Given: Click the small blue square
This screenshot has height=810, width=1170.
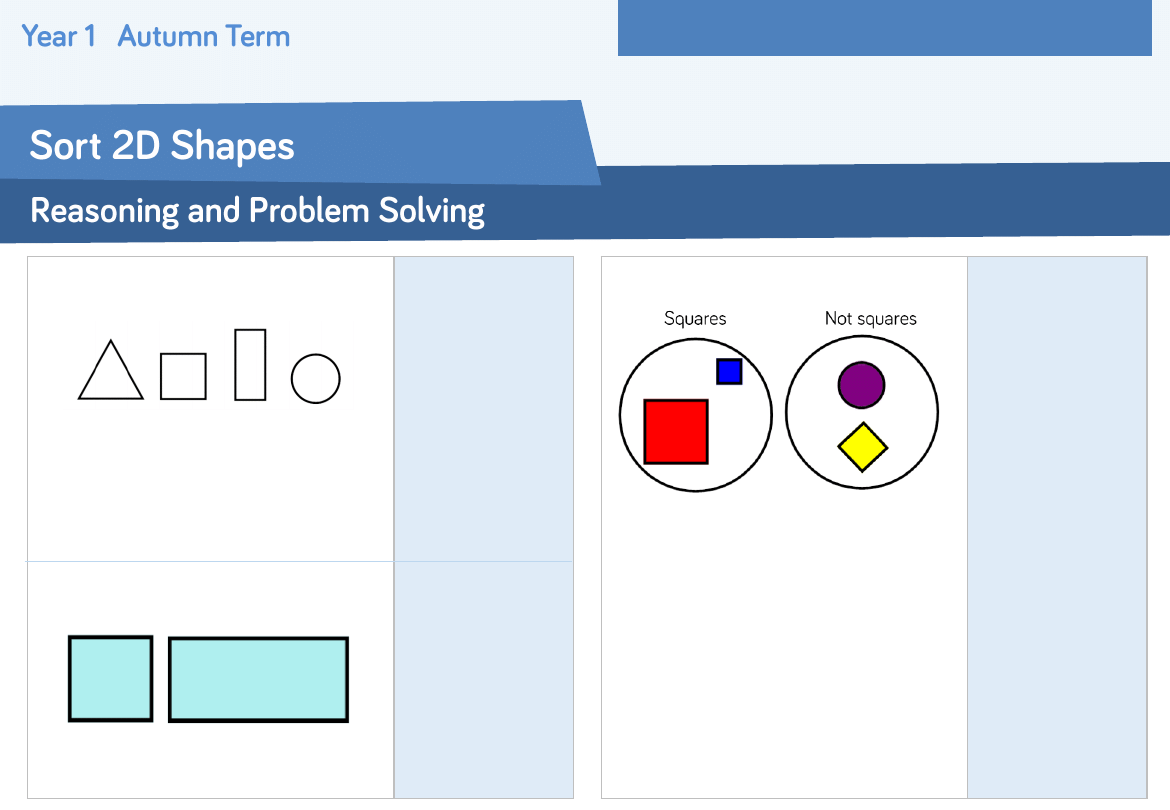Looking at the screenshot, I should pyautogui.click(x=729, y=371).
